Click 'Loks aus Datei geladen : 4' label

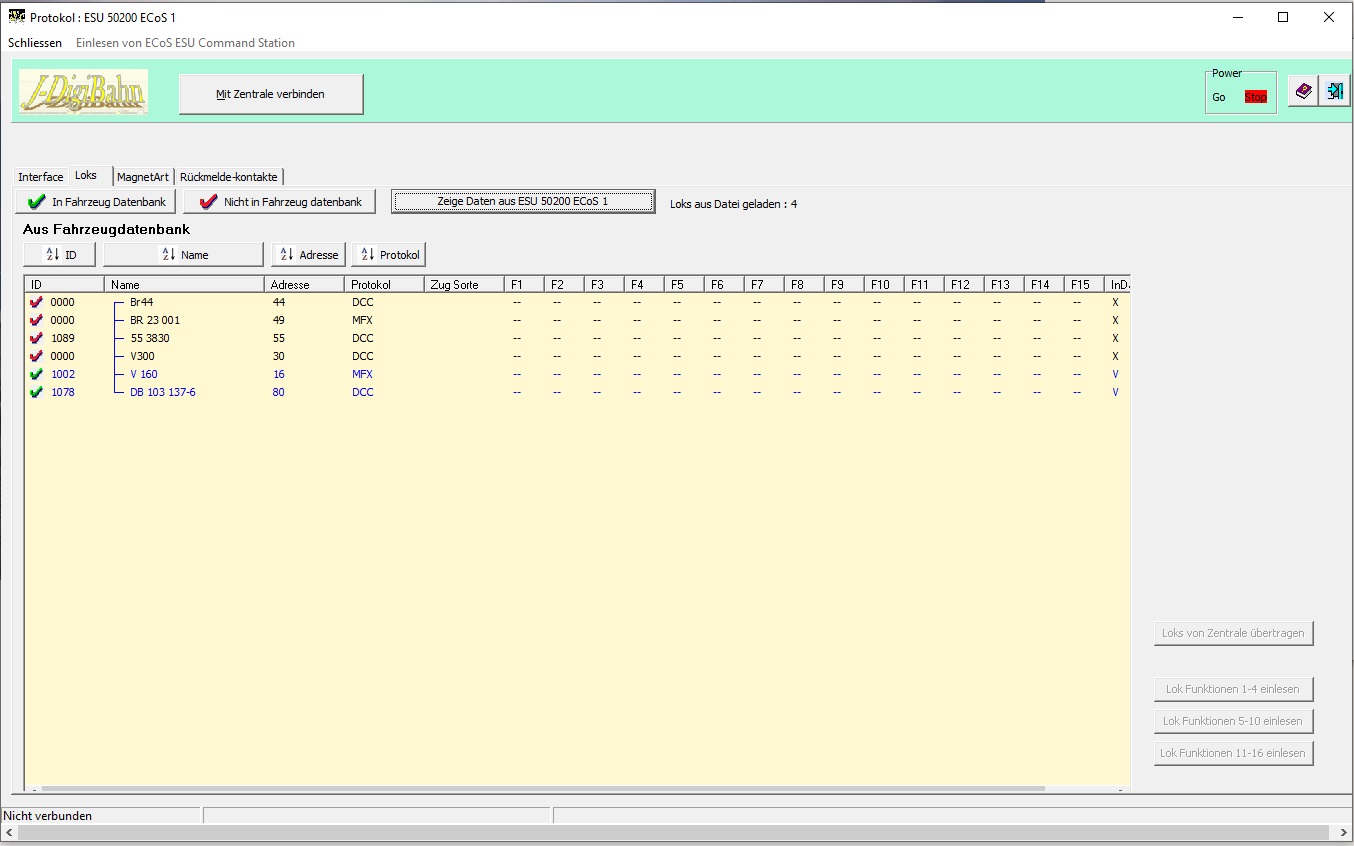click(x=733, y=204)
